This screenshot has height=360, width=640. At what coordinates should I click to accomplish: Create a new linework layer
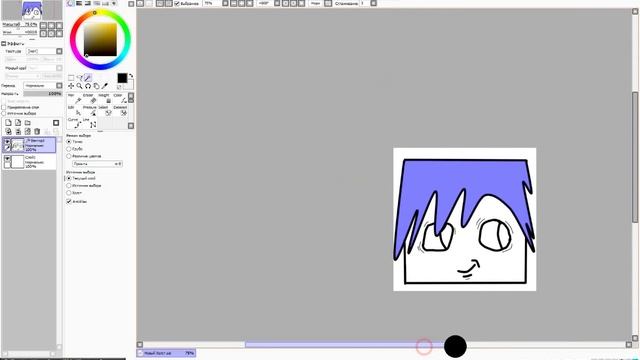(x=18, y=122)
